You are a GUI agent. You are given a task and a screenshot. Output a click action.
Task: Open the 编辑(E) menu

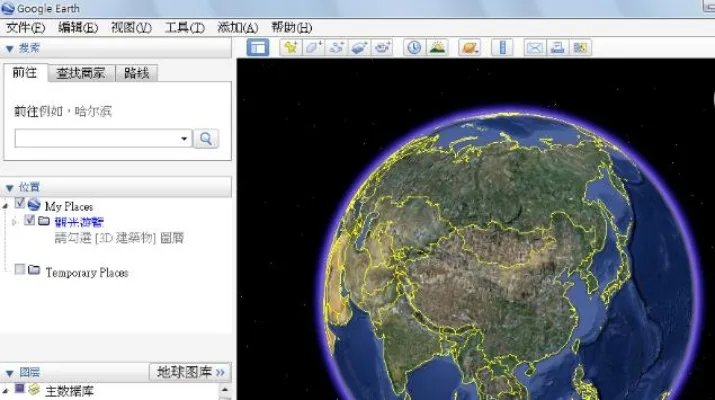78,28
